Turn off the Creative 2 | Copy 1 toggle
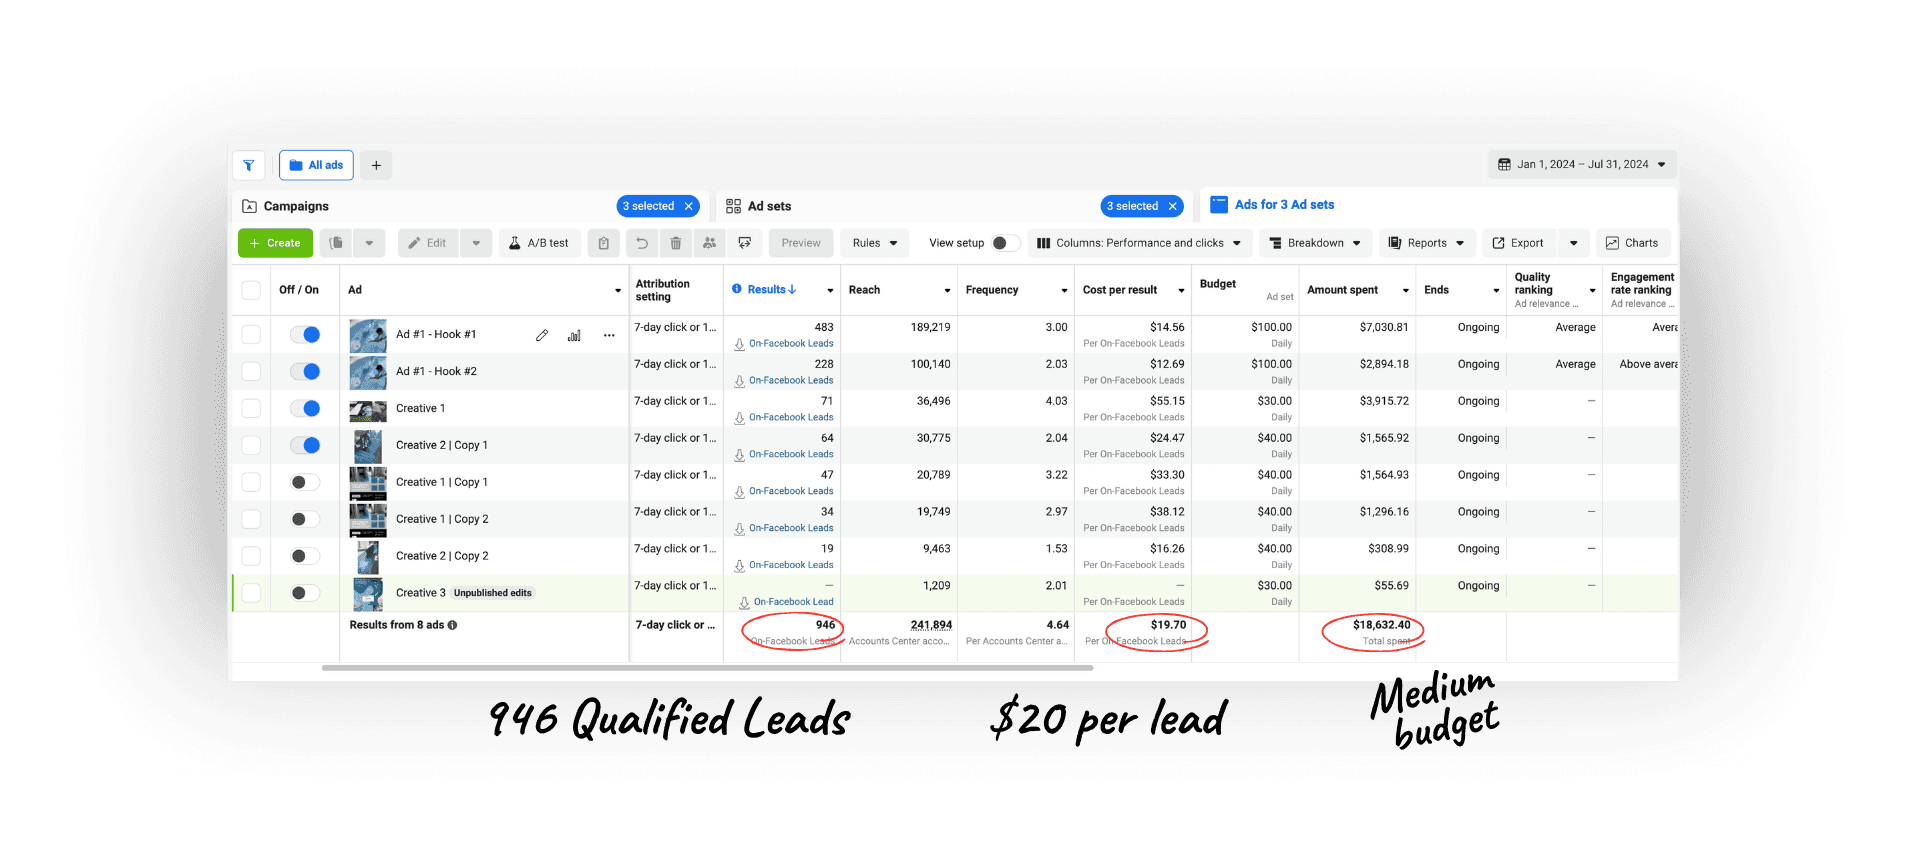Viewport: 1908px width, 844px height. [x=305, y=446]
